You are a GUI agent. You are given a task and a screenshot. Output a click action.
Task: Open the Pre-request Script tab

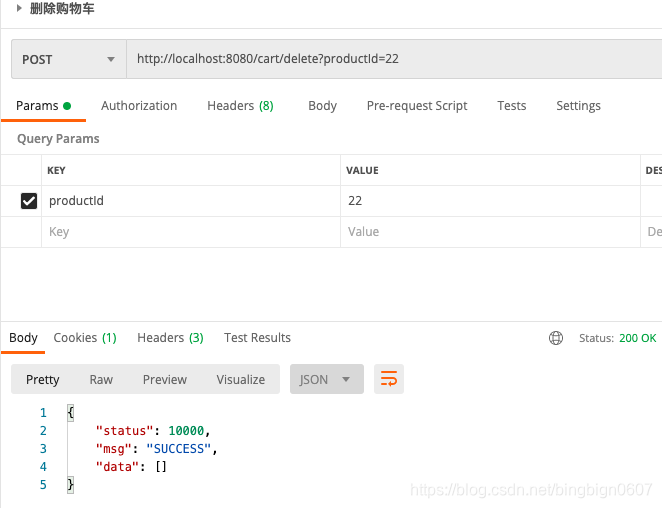[417, 106]
